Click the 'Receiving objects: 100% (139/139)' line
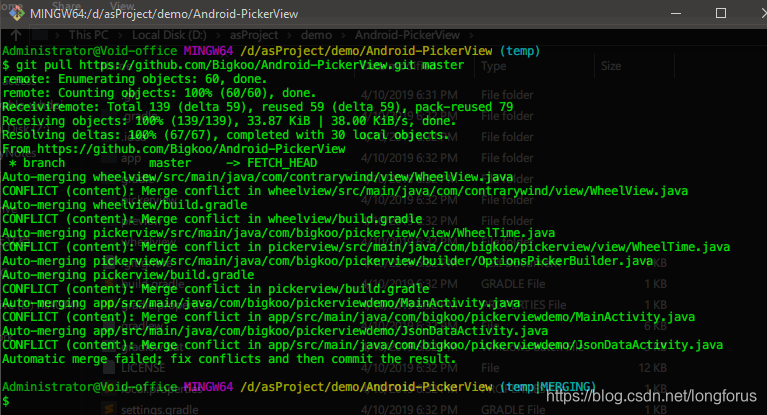 (229, 121)
